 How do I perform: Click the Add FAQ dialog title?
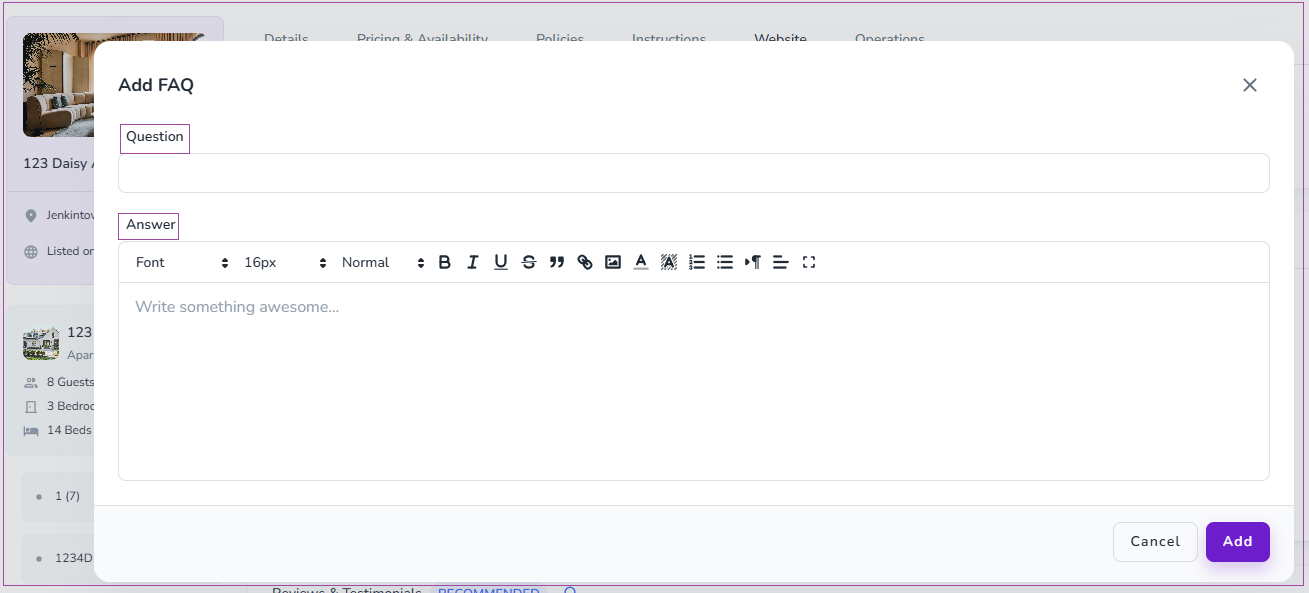(x=156, y=85)
